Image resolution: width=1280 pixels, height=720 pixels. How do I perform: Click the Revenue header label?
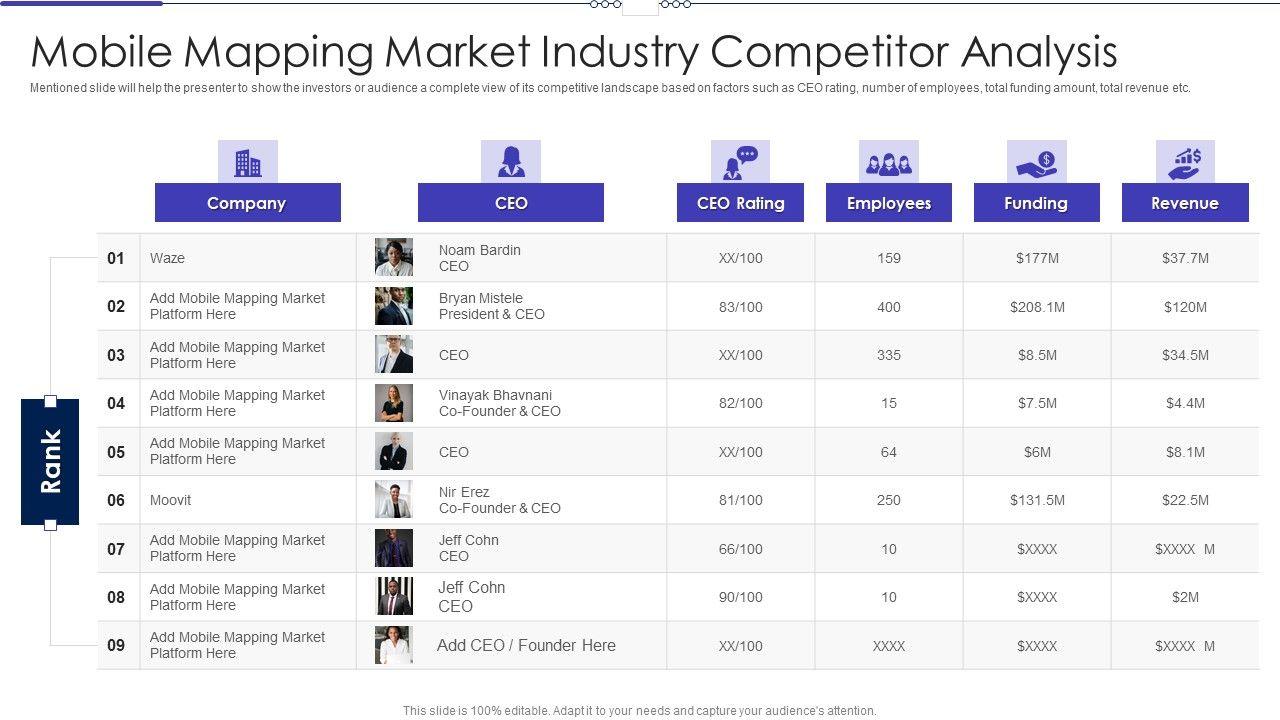coord(1185,203)
